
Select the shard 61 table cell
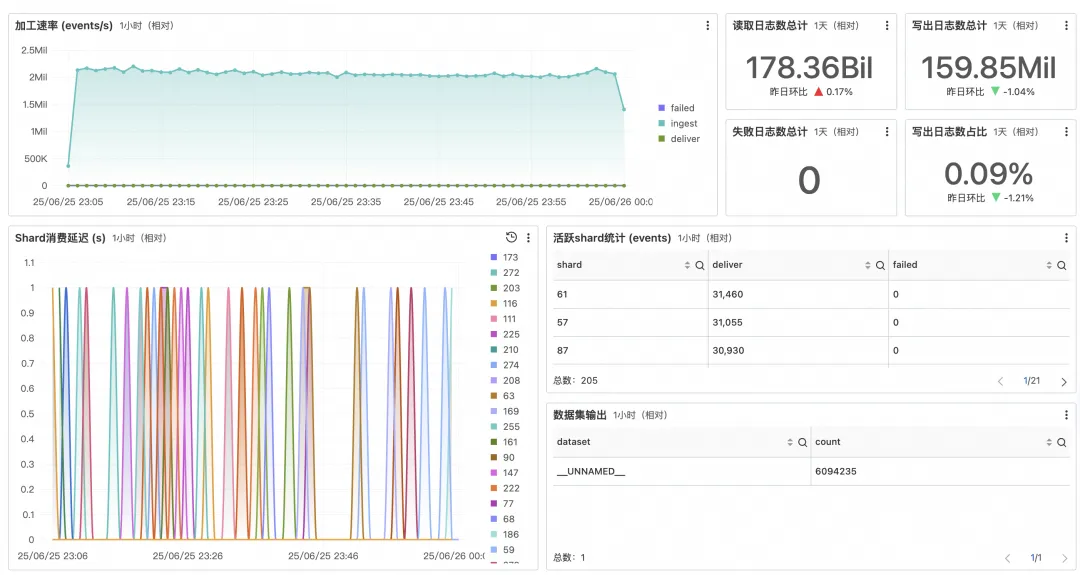point(630,294)
